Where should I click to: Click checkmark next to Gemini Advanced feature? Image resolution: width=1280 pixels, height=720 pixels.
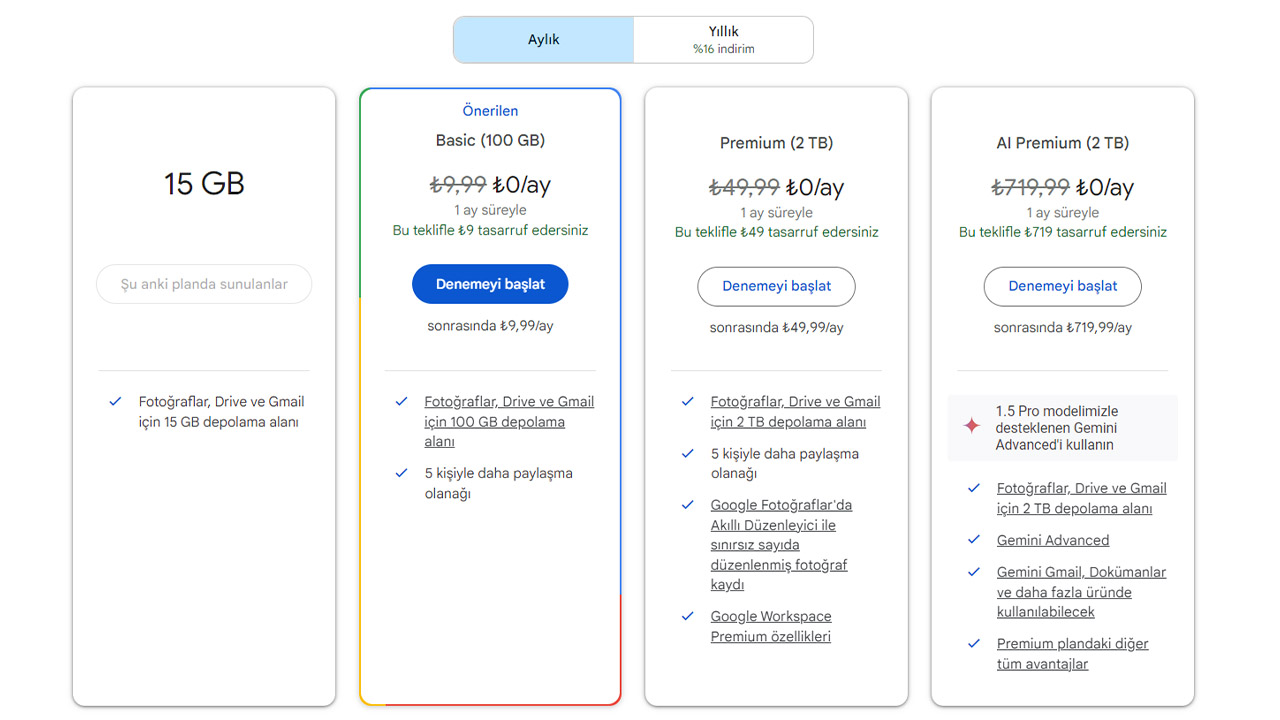973,540
